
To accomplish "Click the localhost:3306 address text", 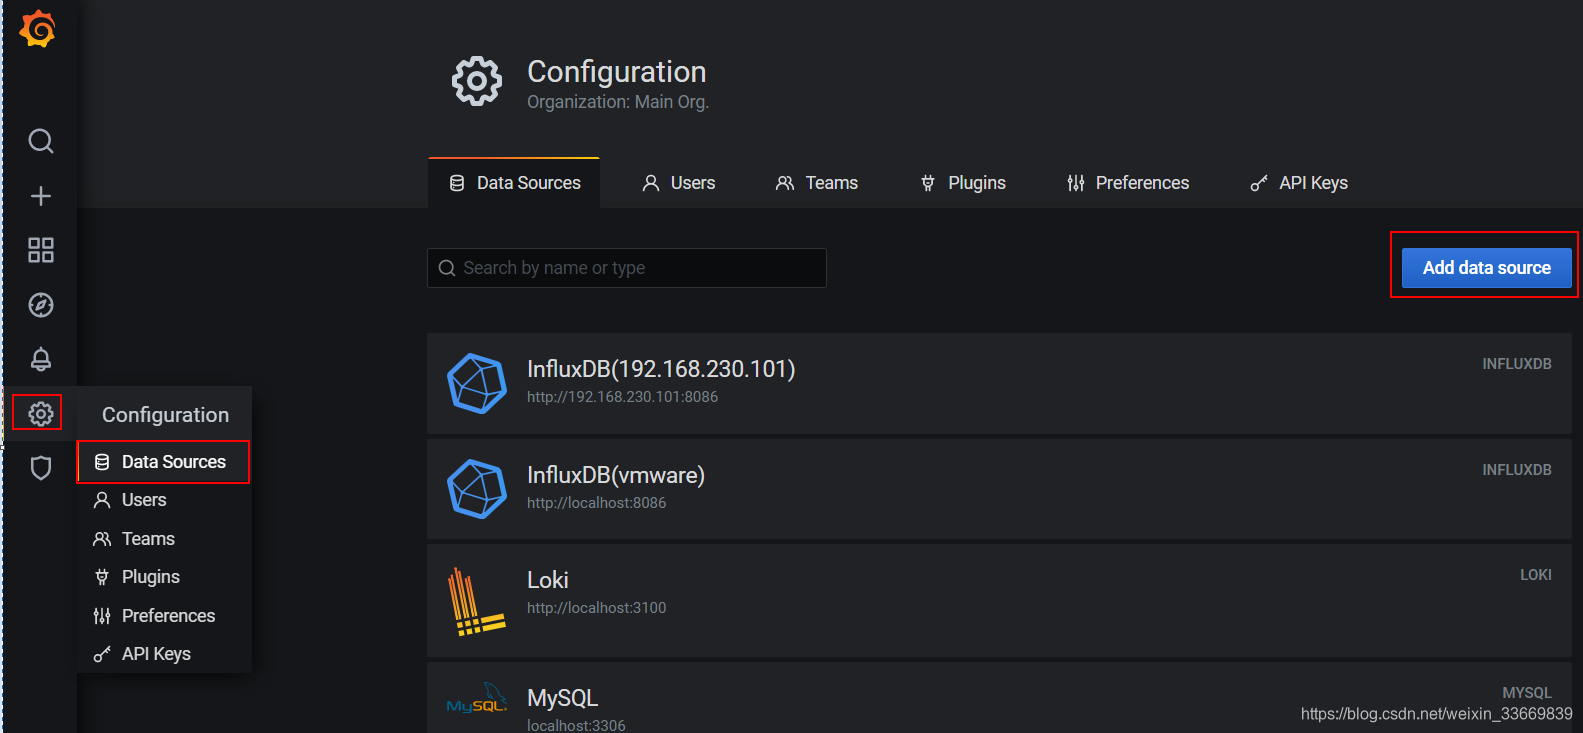I will pyautogui.click(x=576, y=725).
